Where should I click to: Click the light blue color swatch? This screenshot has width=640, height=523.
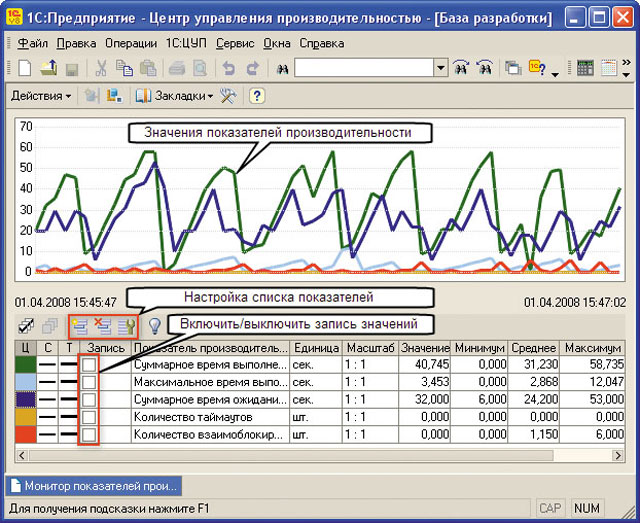[26, 382]
